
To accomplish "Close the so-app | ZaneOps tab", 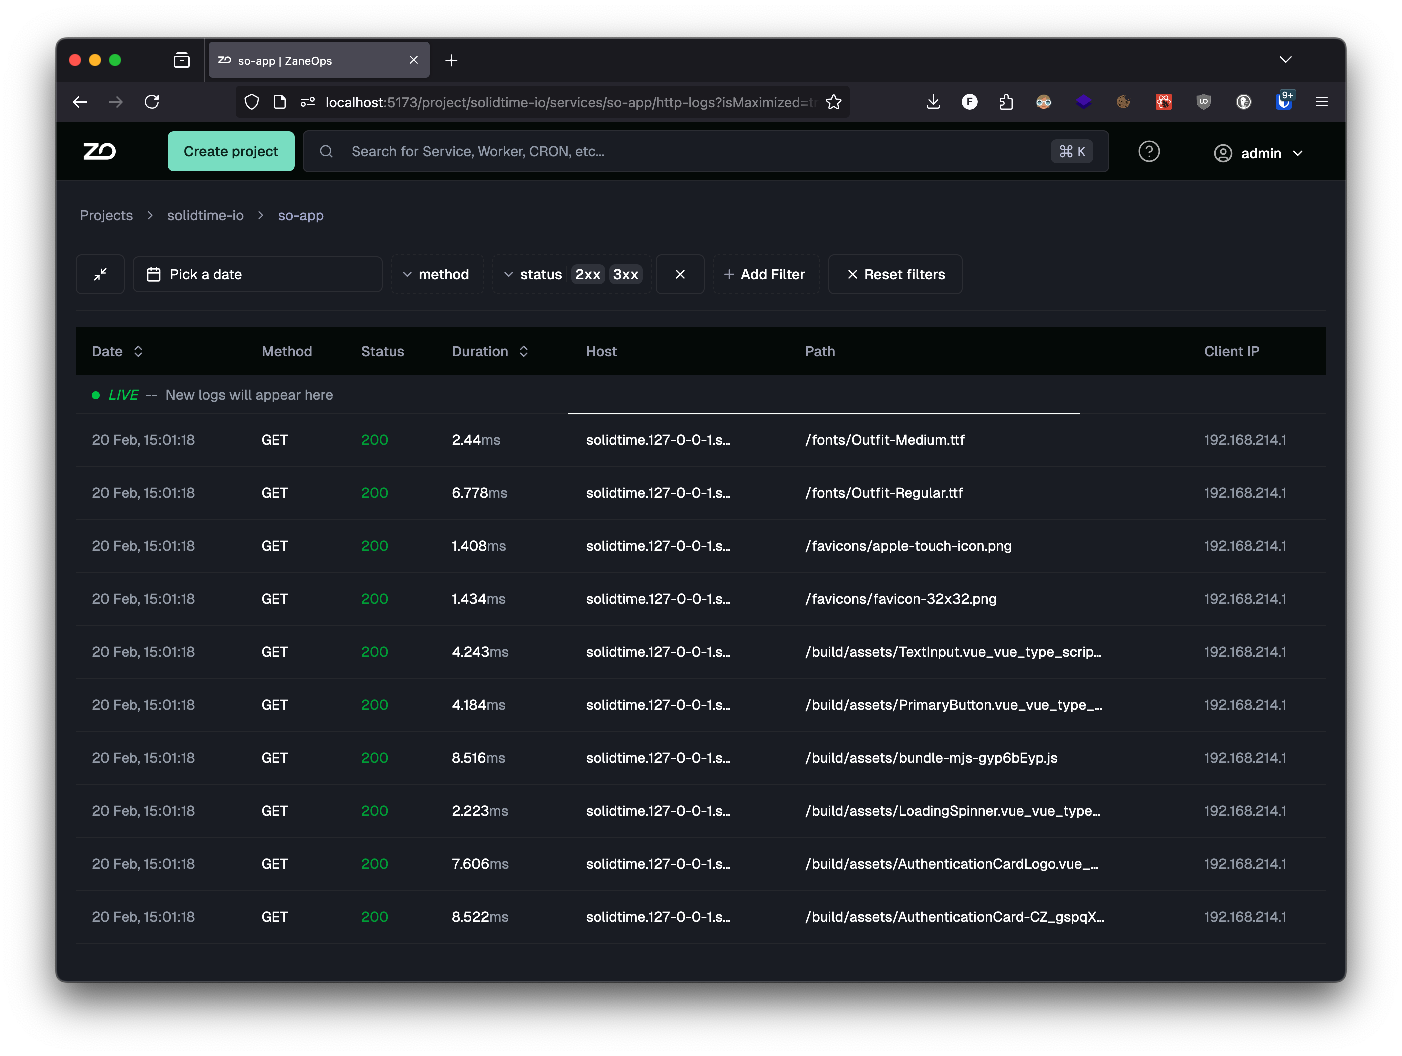I will coord(413,60).
